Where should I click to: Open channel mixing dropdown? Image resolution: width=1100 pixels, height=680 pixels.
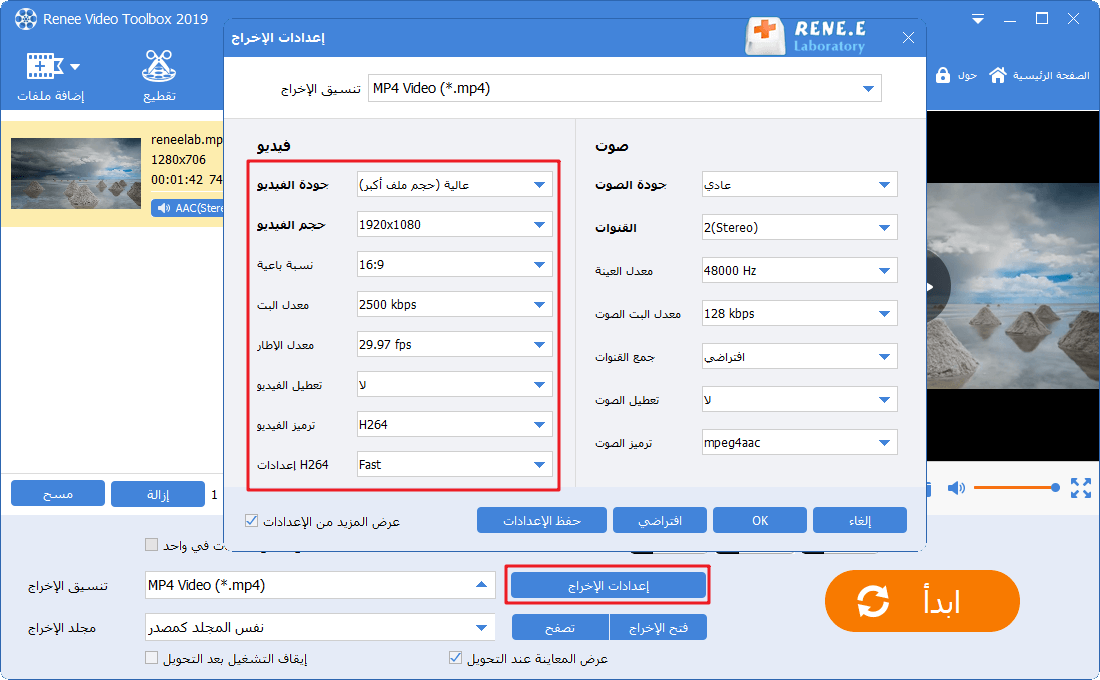799,356
